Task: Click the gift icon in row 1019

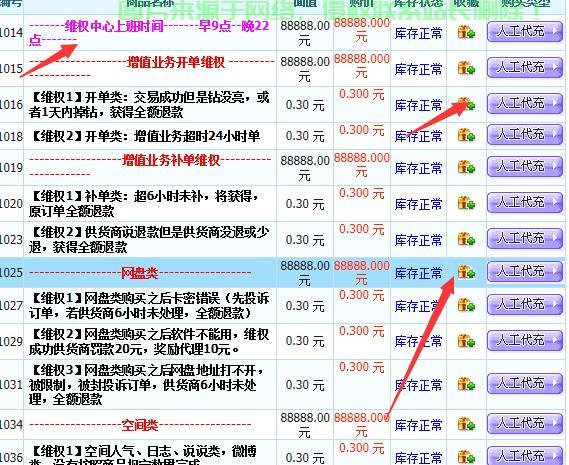Action: pyautogui.click(x=466, y=167)
